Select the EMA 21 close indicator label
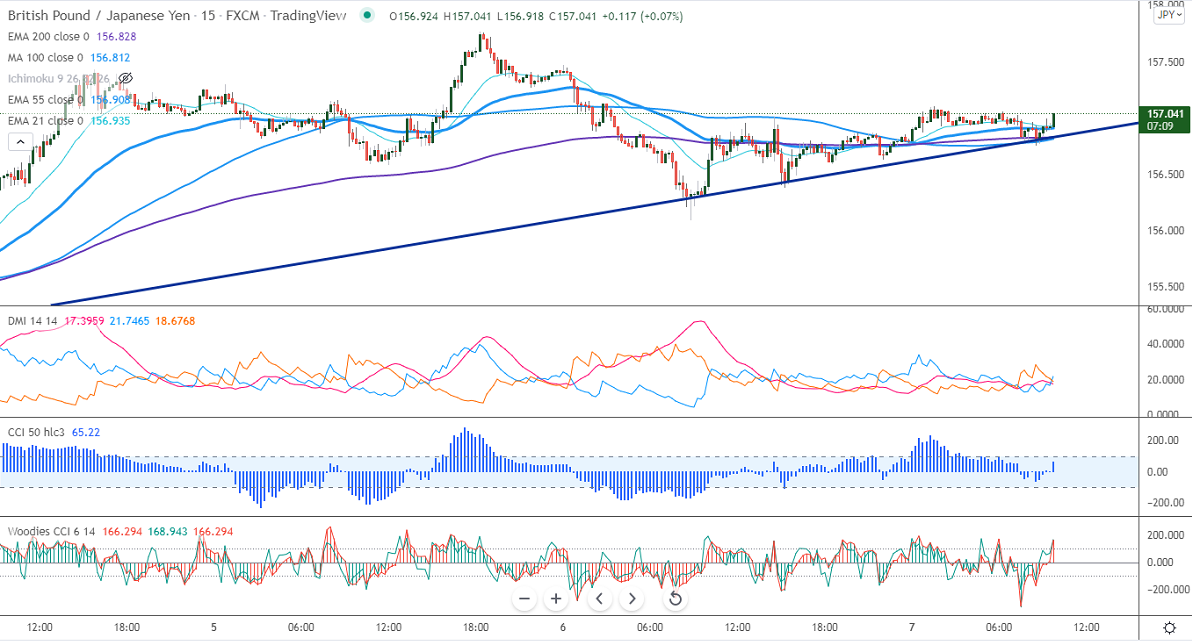 click(46, 121)
